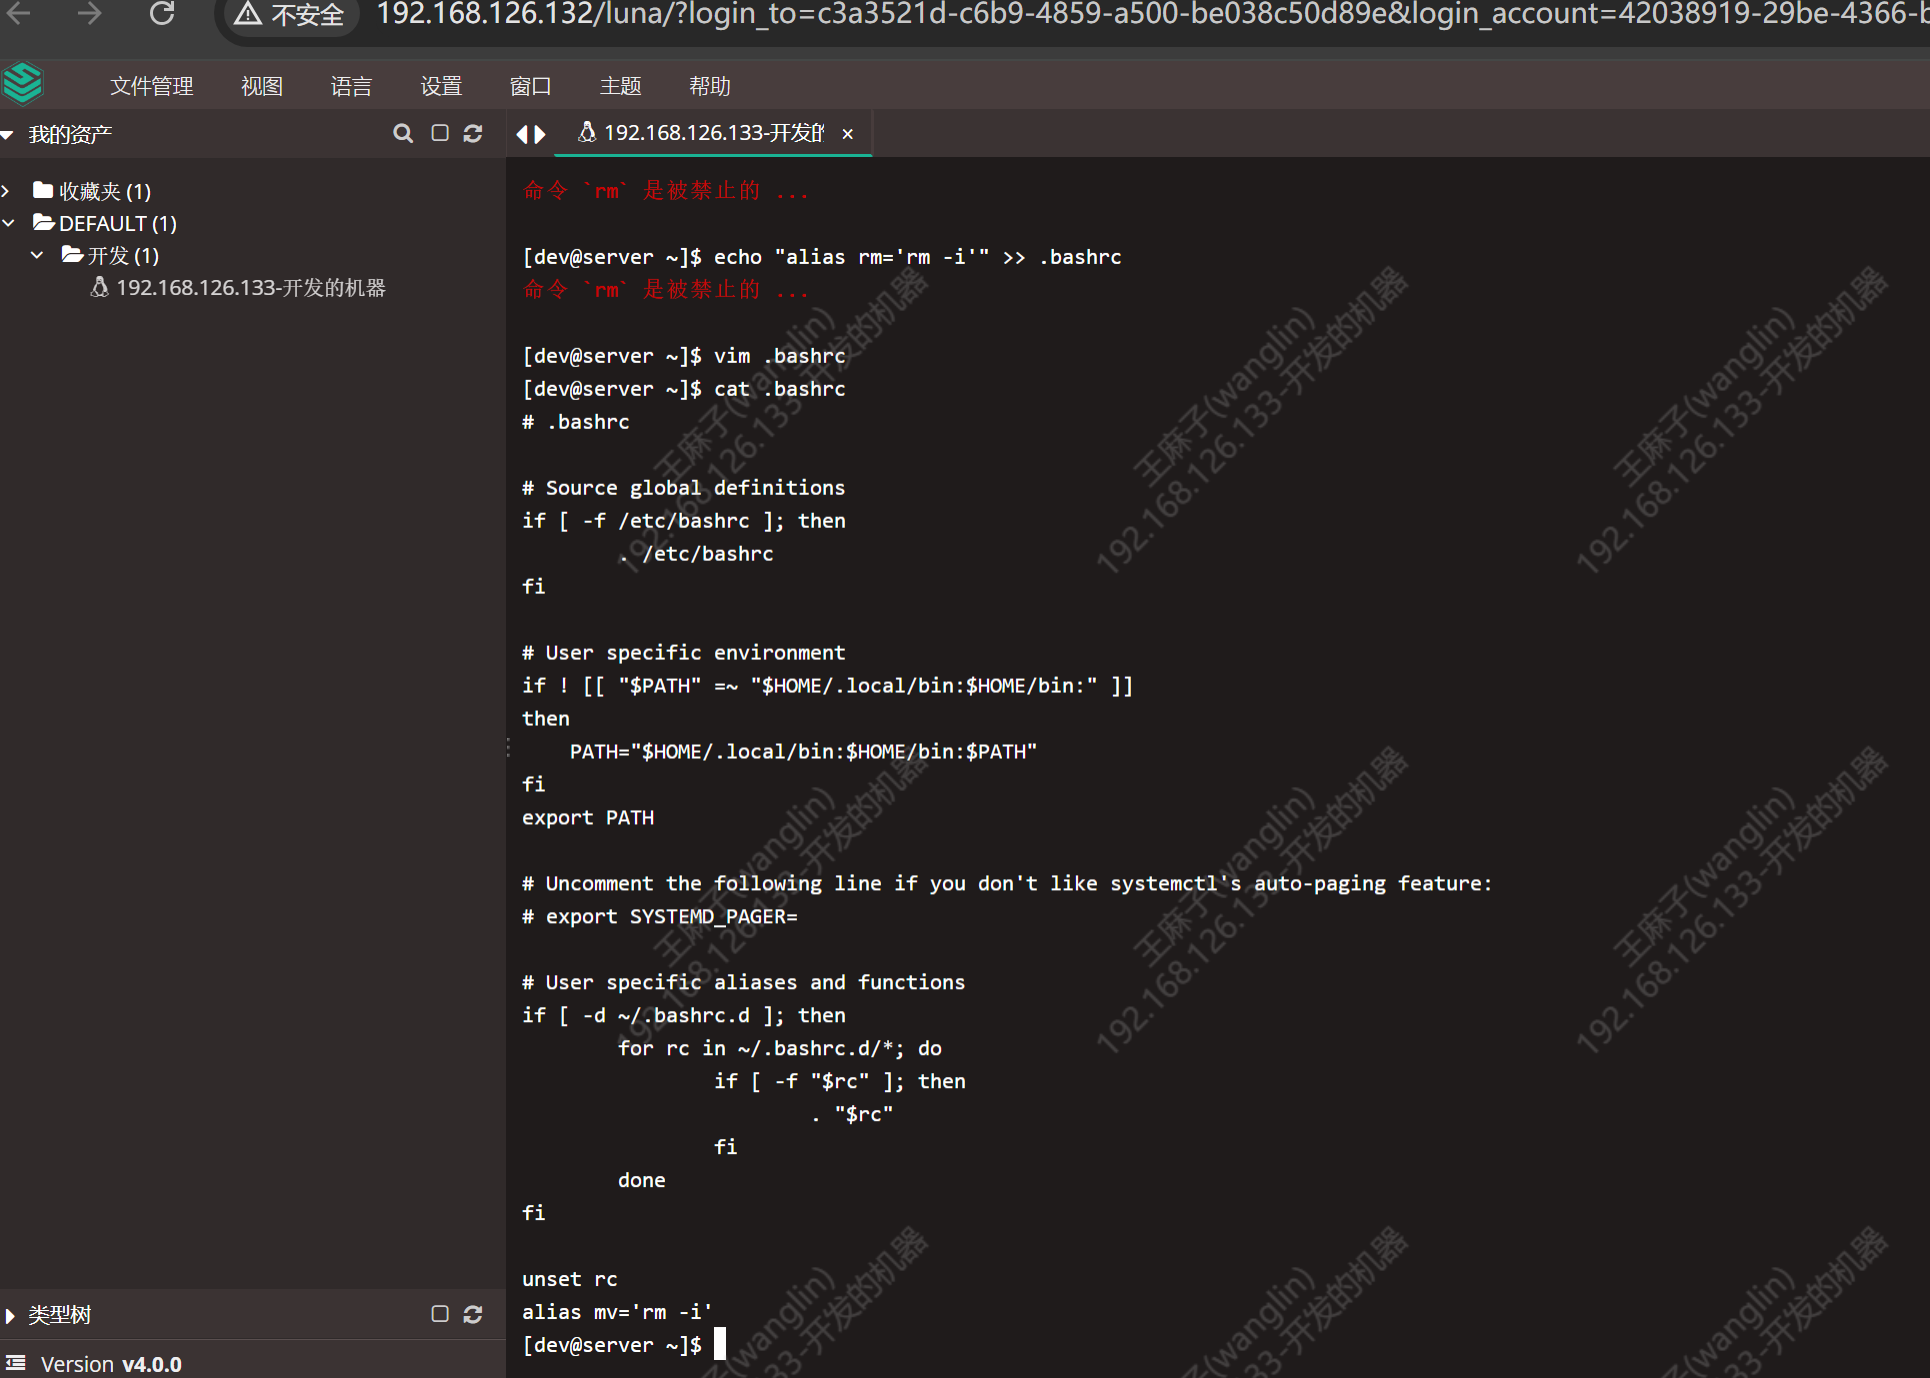Screen dimensions: 1930x1378
Task: Collapse the DEFAULT folder node
Action: click(9, 223)
